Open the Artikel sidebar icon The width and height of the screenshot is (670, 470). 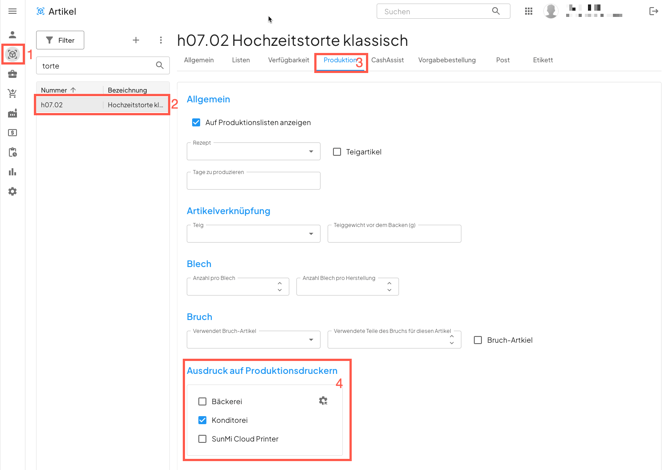[x=12, y=54]
